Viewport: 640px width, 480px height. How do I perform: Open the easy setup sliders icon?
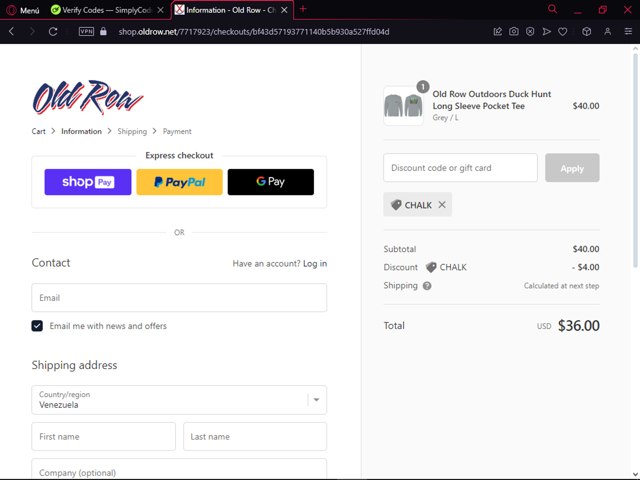pyautogui.click(x=628, y=31)
